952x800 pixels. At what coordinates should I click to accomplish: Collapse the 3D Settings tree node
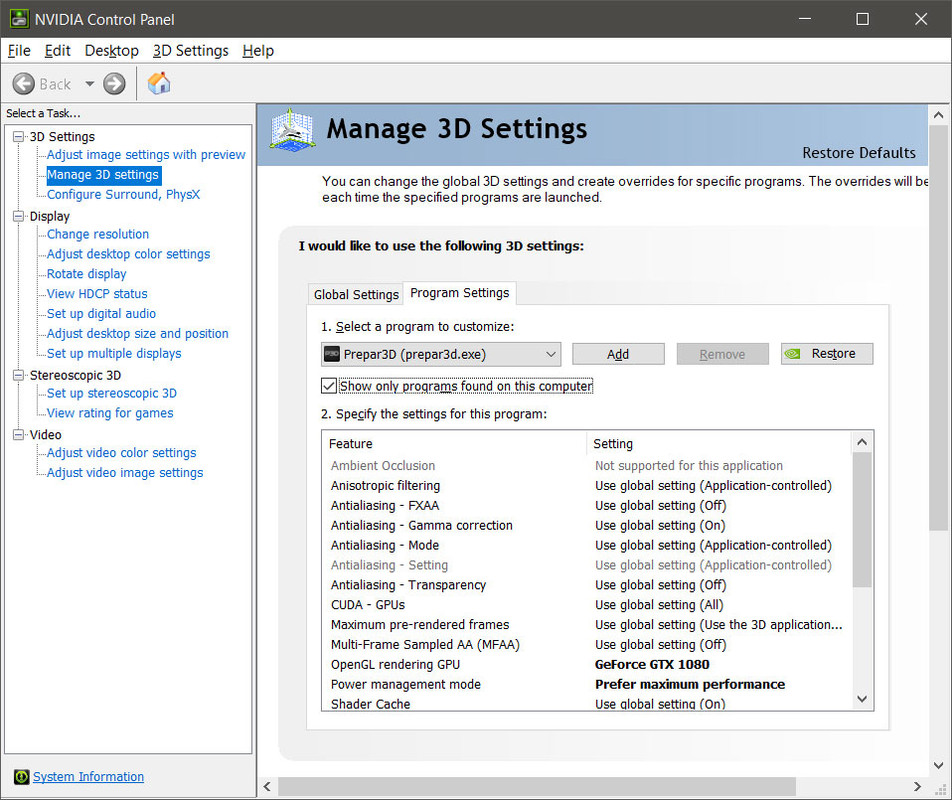pyautogui.click(x=19, y=137)
